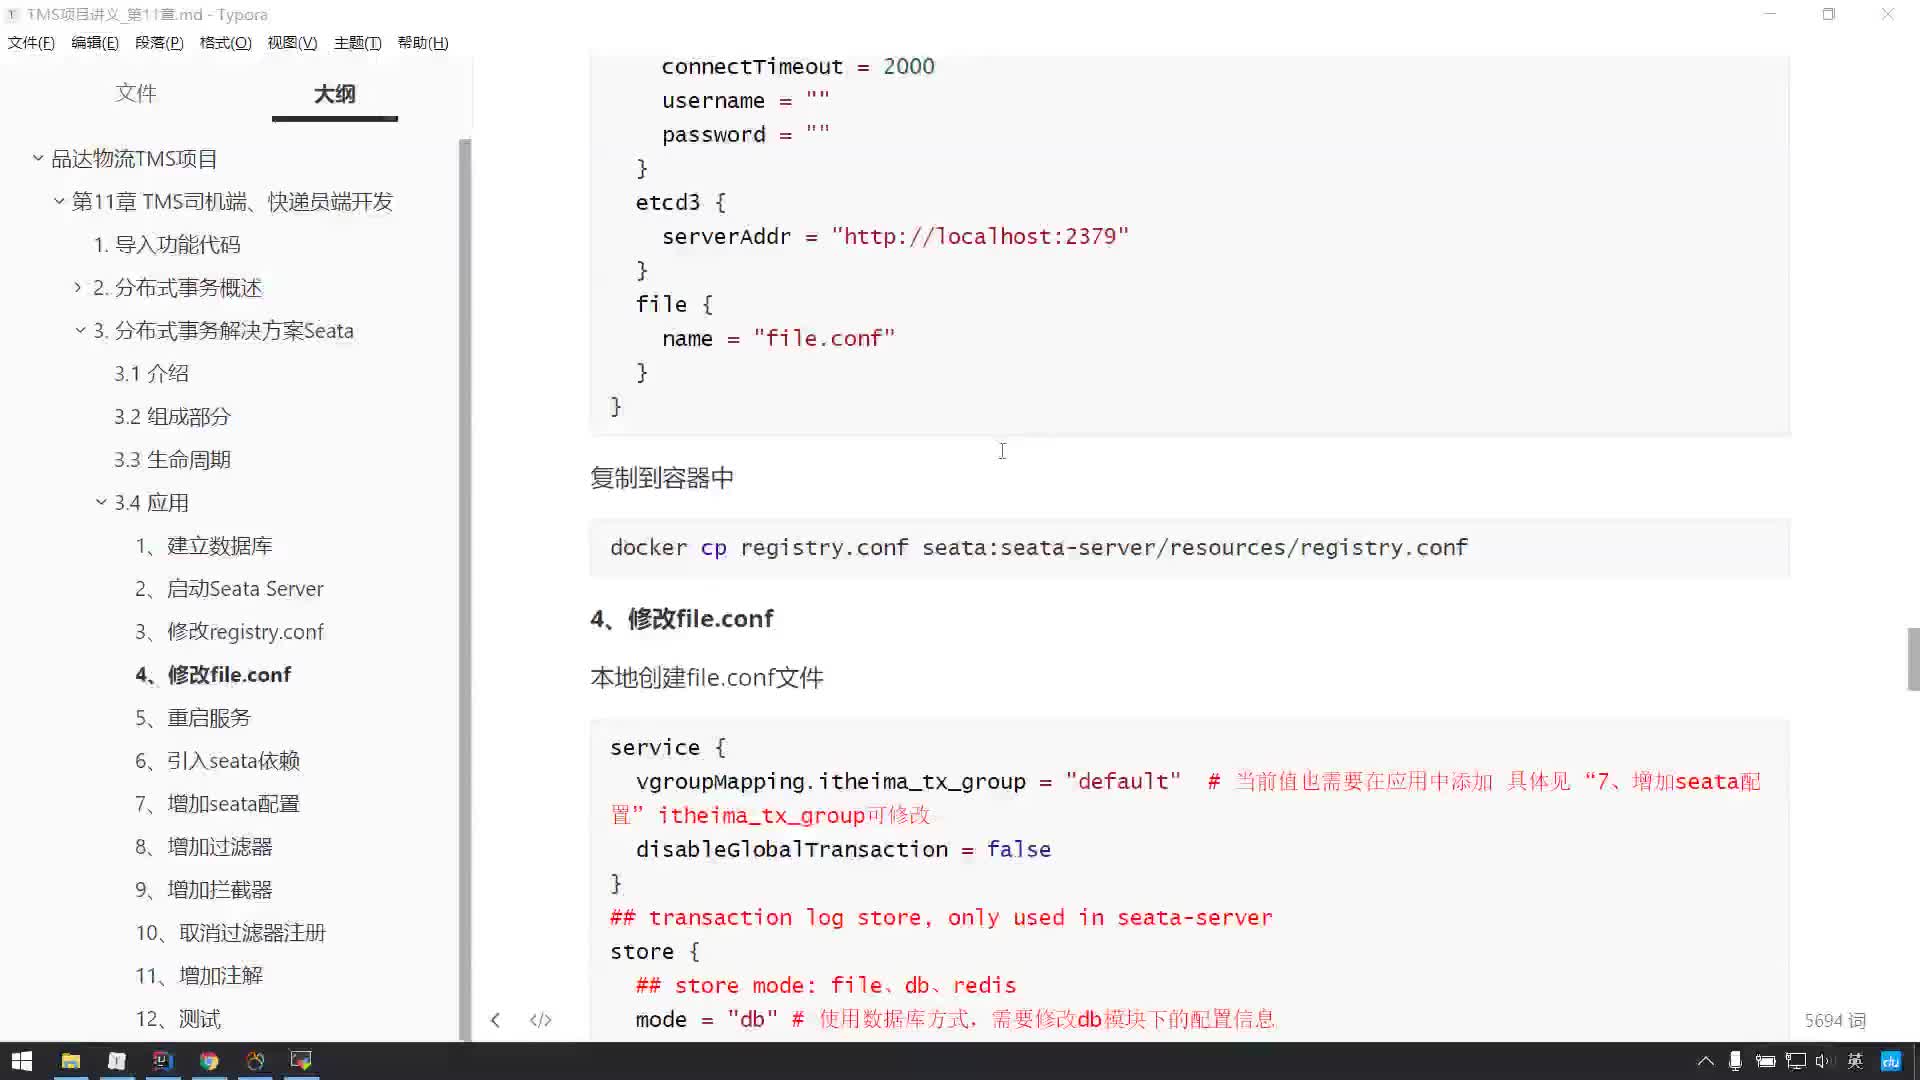Open the 主题(T) menu
The height and width of the screenshot is (1080, 1920).
pos(357,43)
